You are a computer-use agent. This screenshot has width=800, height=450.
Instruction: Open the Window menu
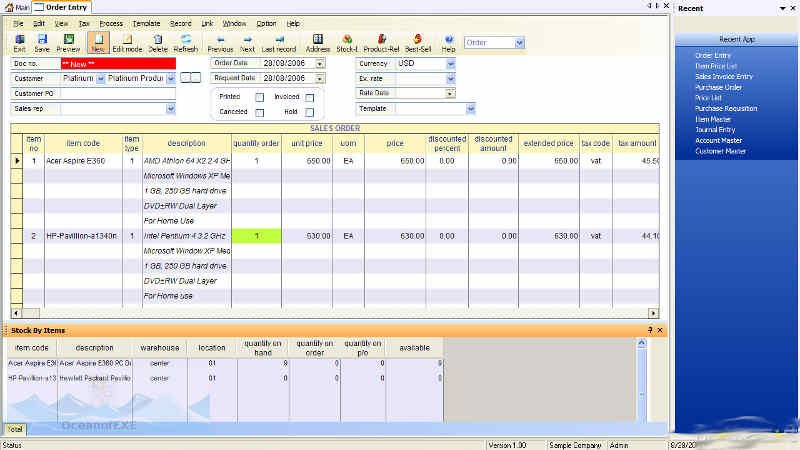tap(234, 23)
